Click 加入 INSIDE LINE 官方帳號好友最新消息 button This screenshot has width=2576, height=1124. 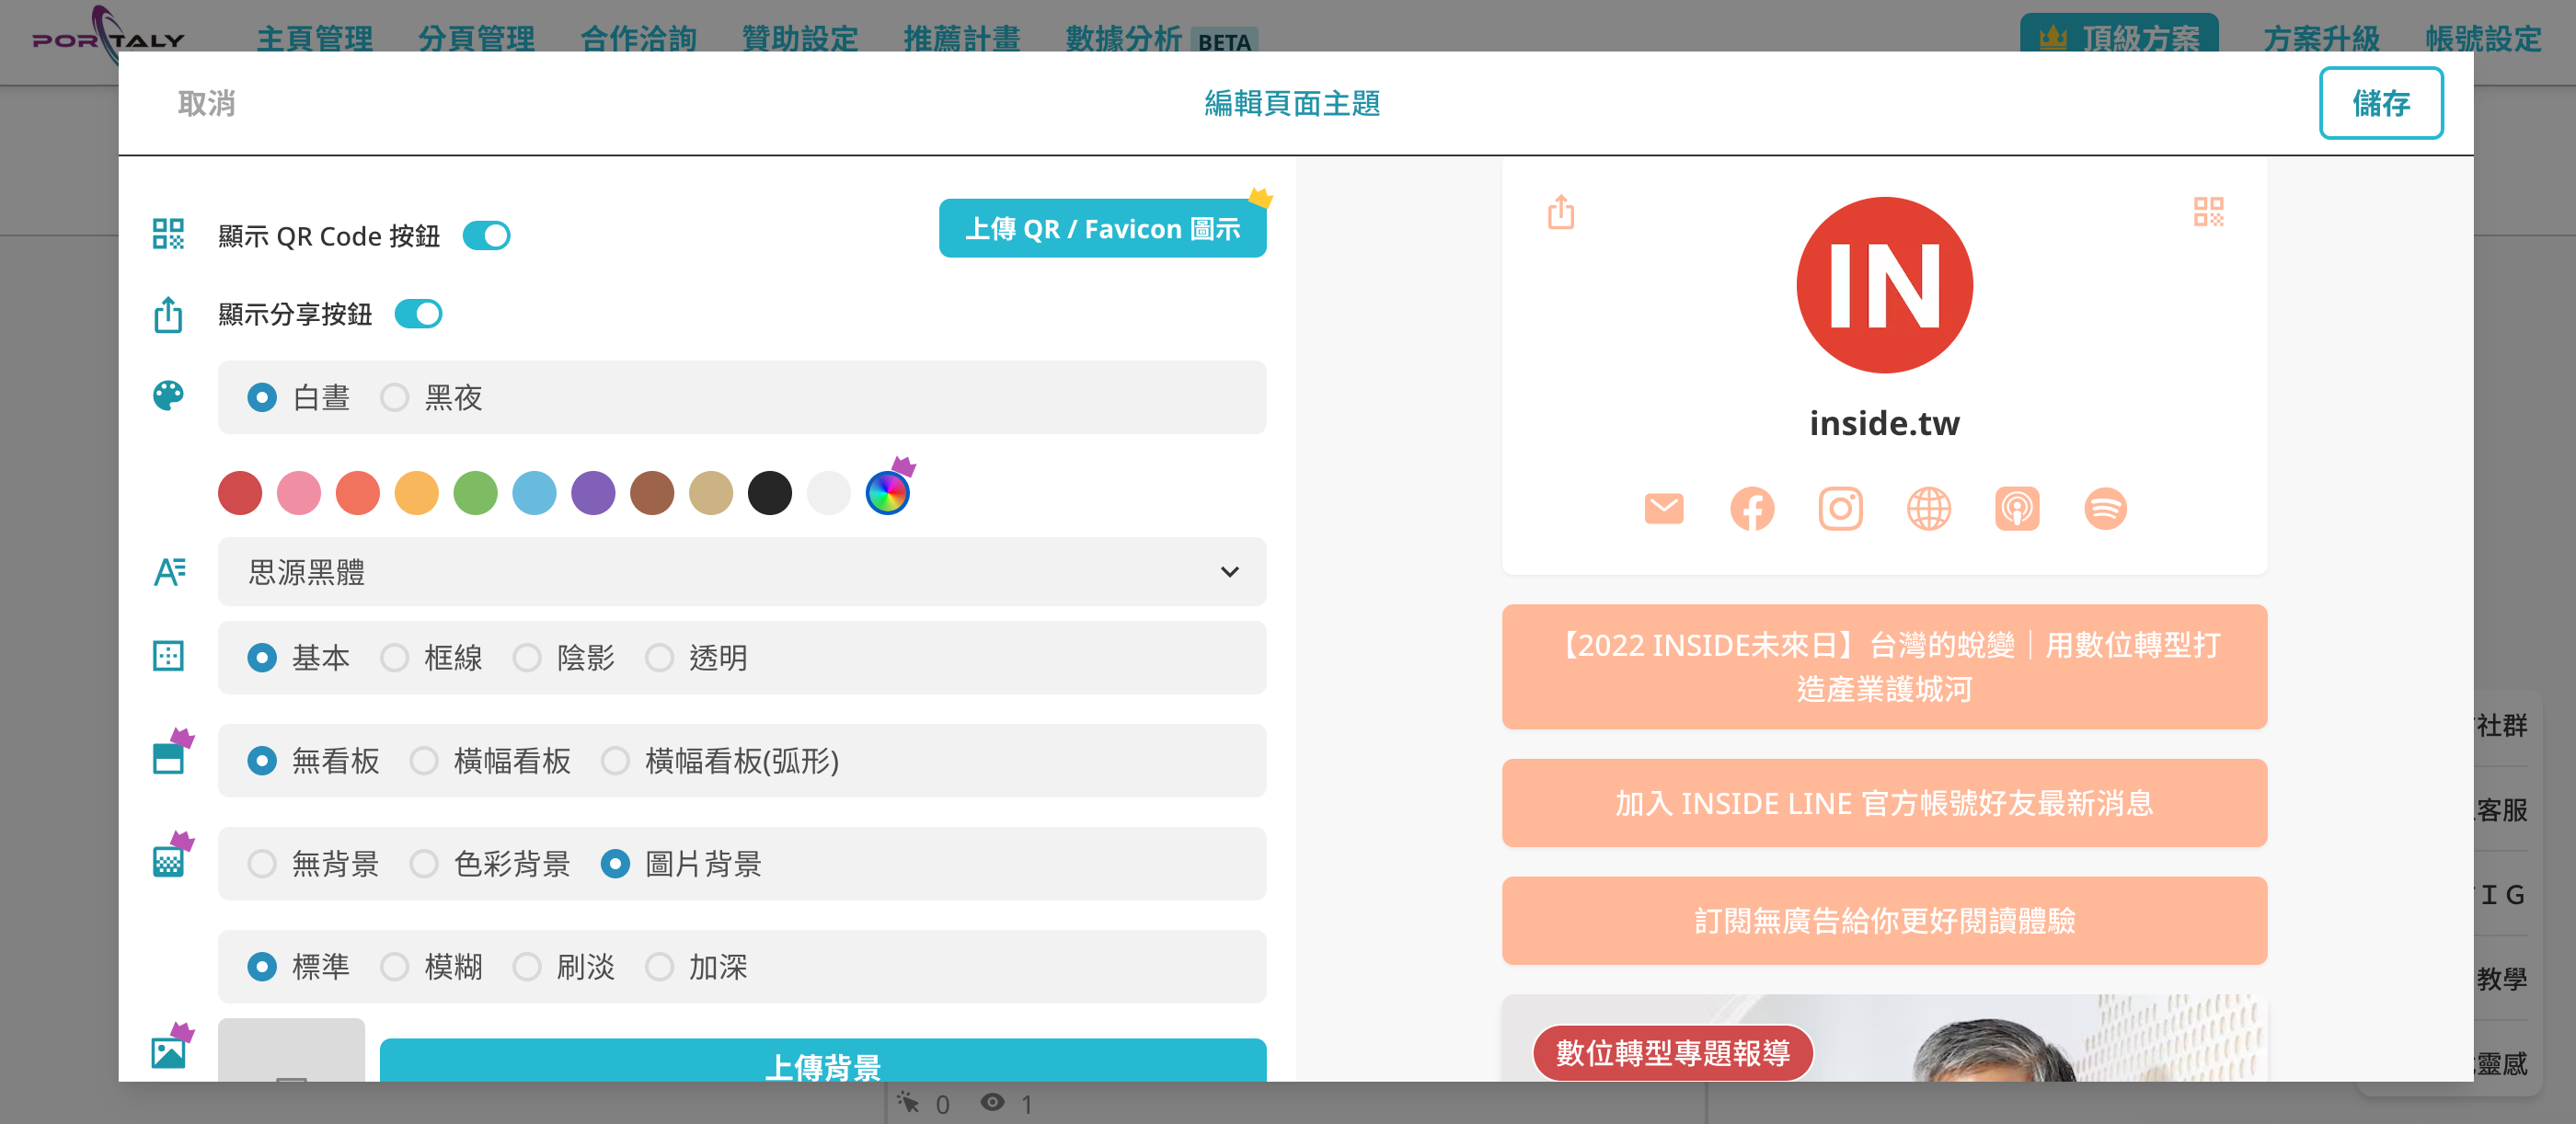coord(1884,803)
